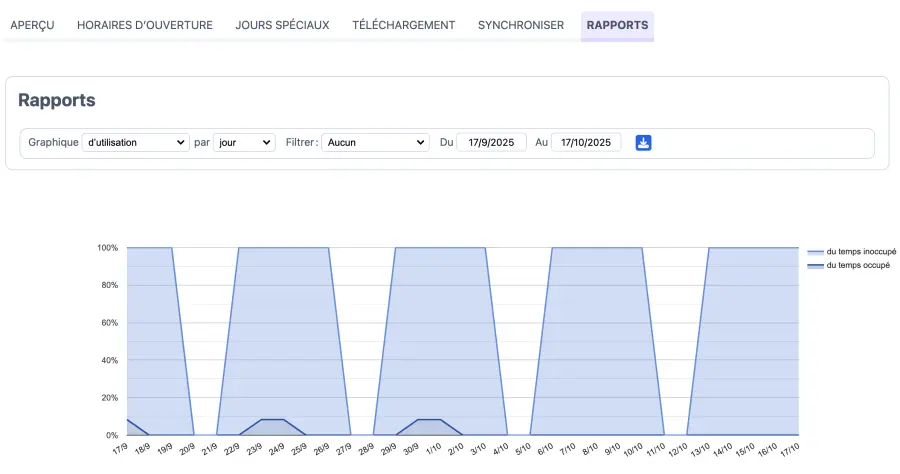Click the 'du temps occupé' legend swatch
900x474 pixels.
815,265
